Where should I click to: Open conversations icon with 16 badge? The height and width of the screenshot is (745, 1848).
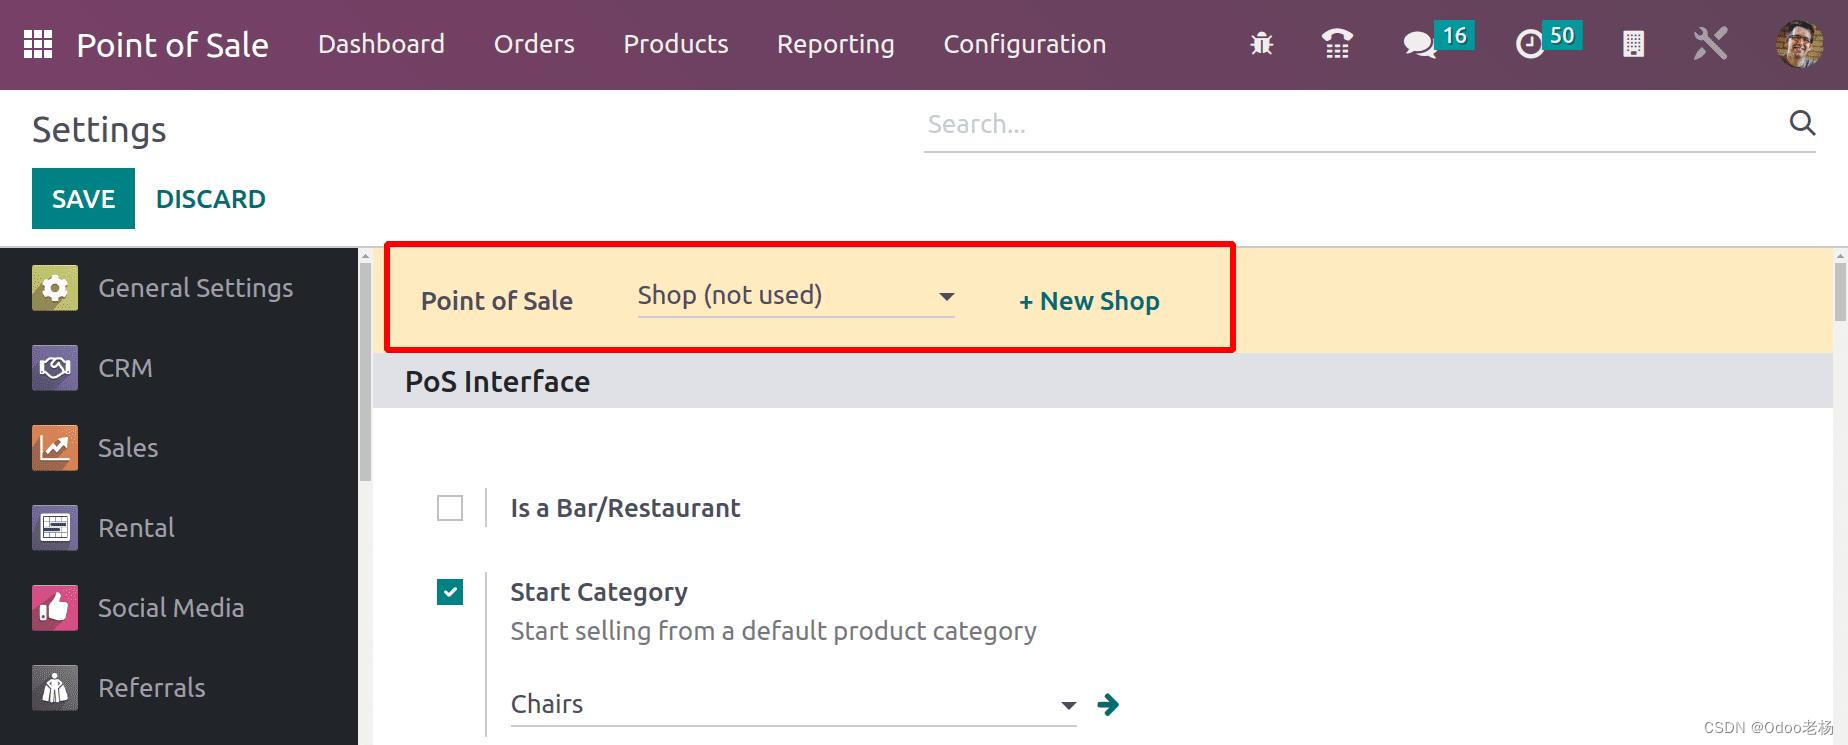pos(1419,44)
